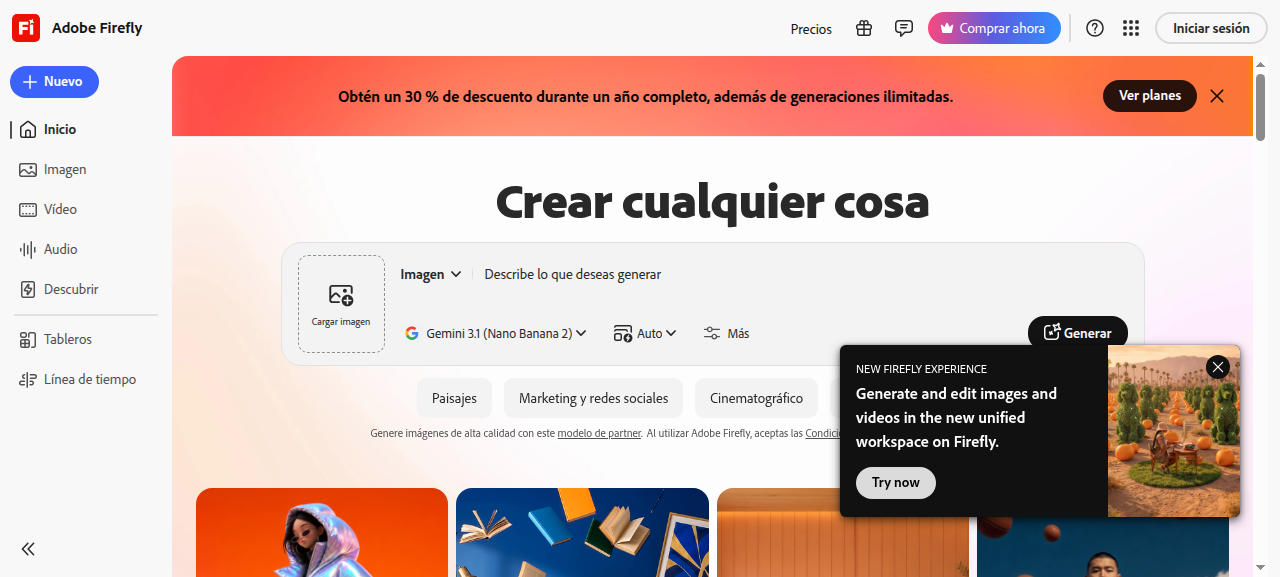Close the New Firefly Experience popup
The width and height of the screenshot is (1280, 577).
pos(1217,367)
